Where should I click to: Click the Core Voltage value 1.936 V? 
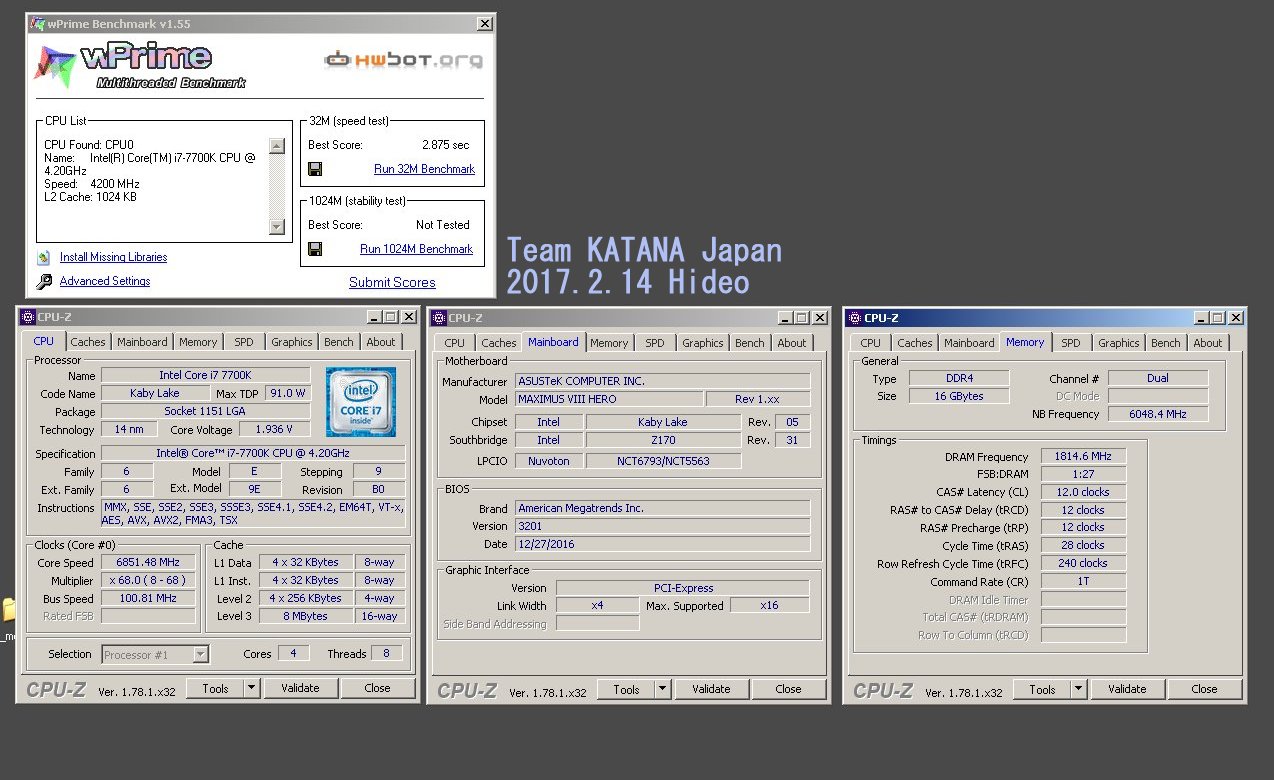(275, 429)
